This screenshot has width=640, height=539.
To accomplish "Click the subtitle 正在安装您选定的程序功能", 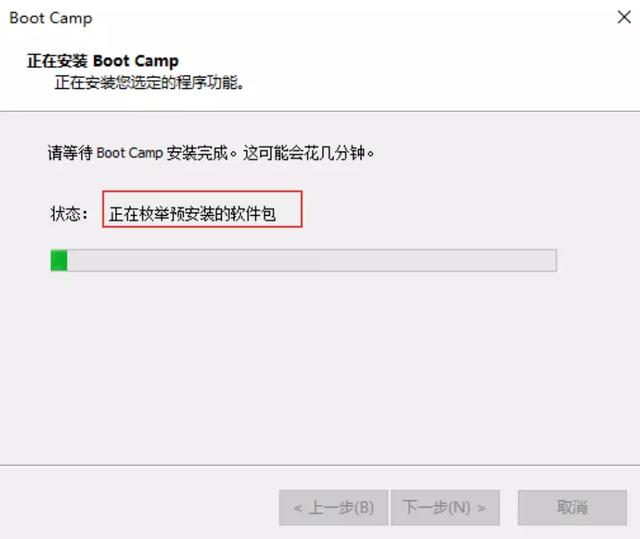I will pos(149,83).
